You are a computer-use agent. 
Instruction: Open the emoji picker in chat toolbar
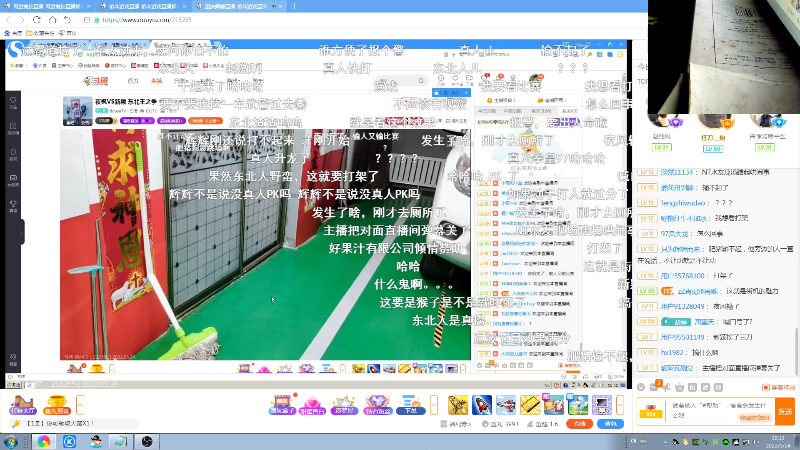[x=642, y=387]
